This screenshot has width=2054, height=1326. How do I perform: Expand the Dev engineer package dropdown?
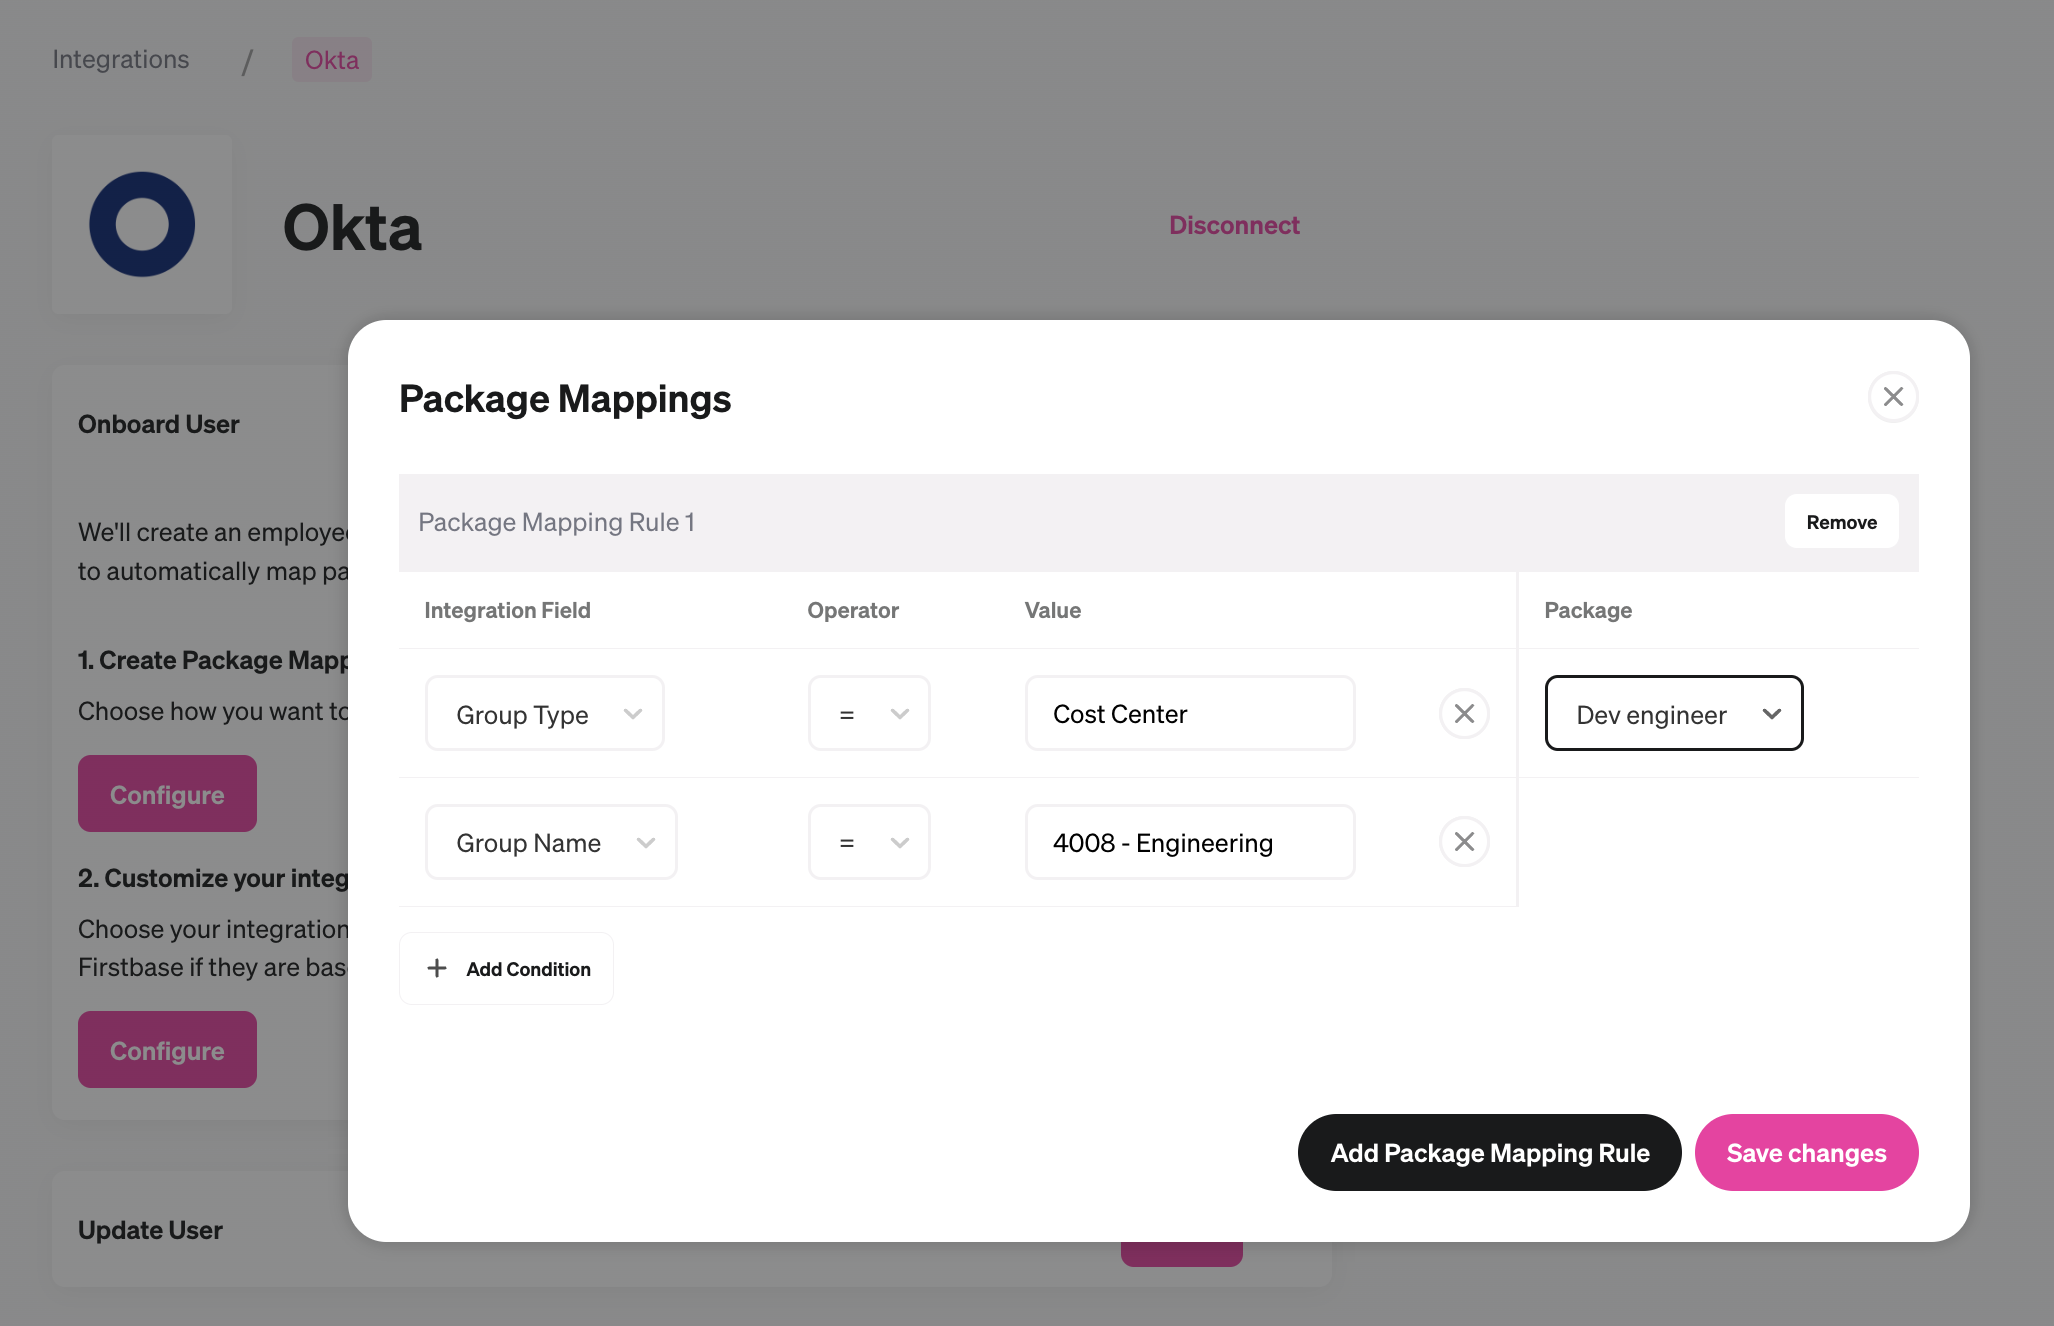(1674, 714)
